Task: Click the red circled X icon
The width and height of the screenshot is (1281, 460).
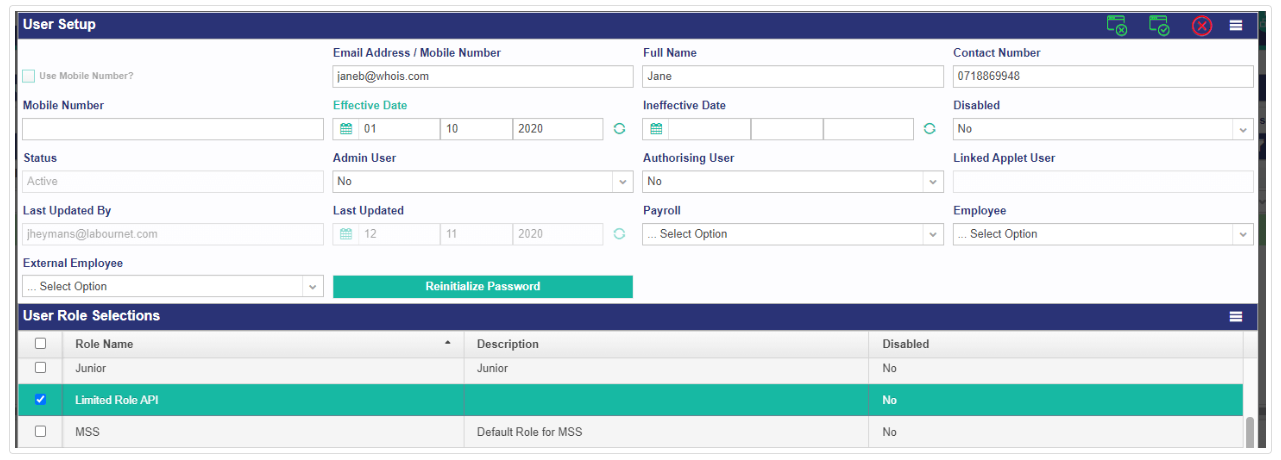Action: (1202, 26)
